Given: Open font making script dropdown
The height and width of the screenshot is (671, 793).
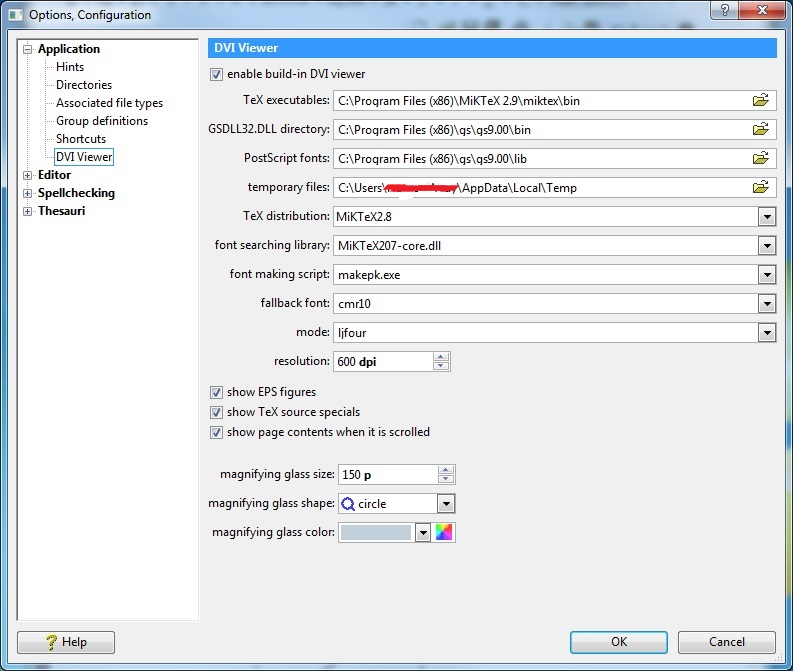Looking at the screenshot, I should (767, 275).
